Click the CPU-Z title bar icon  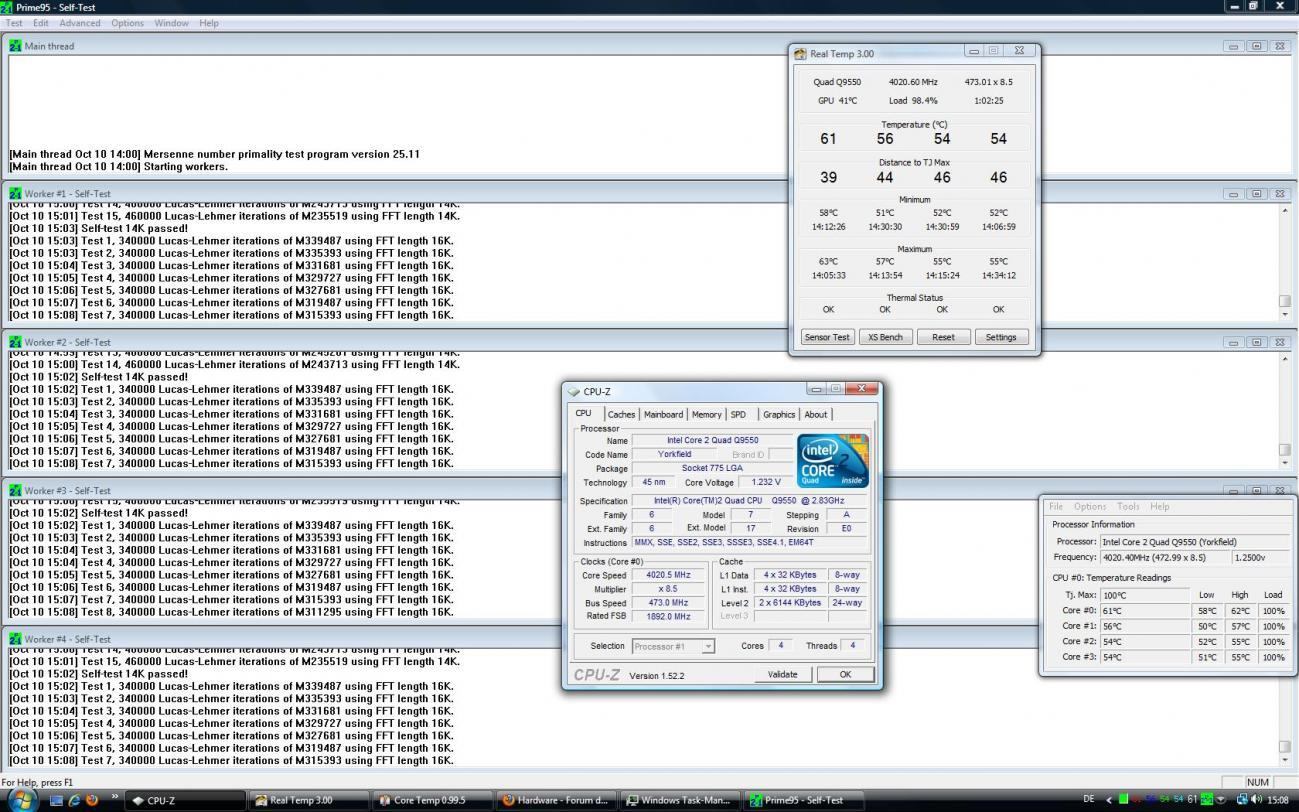[x=573, y=392]
